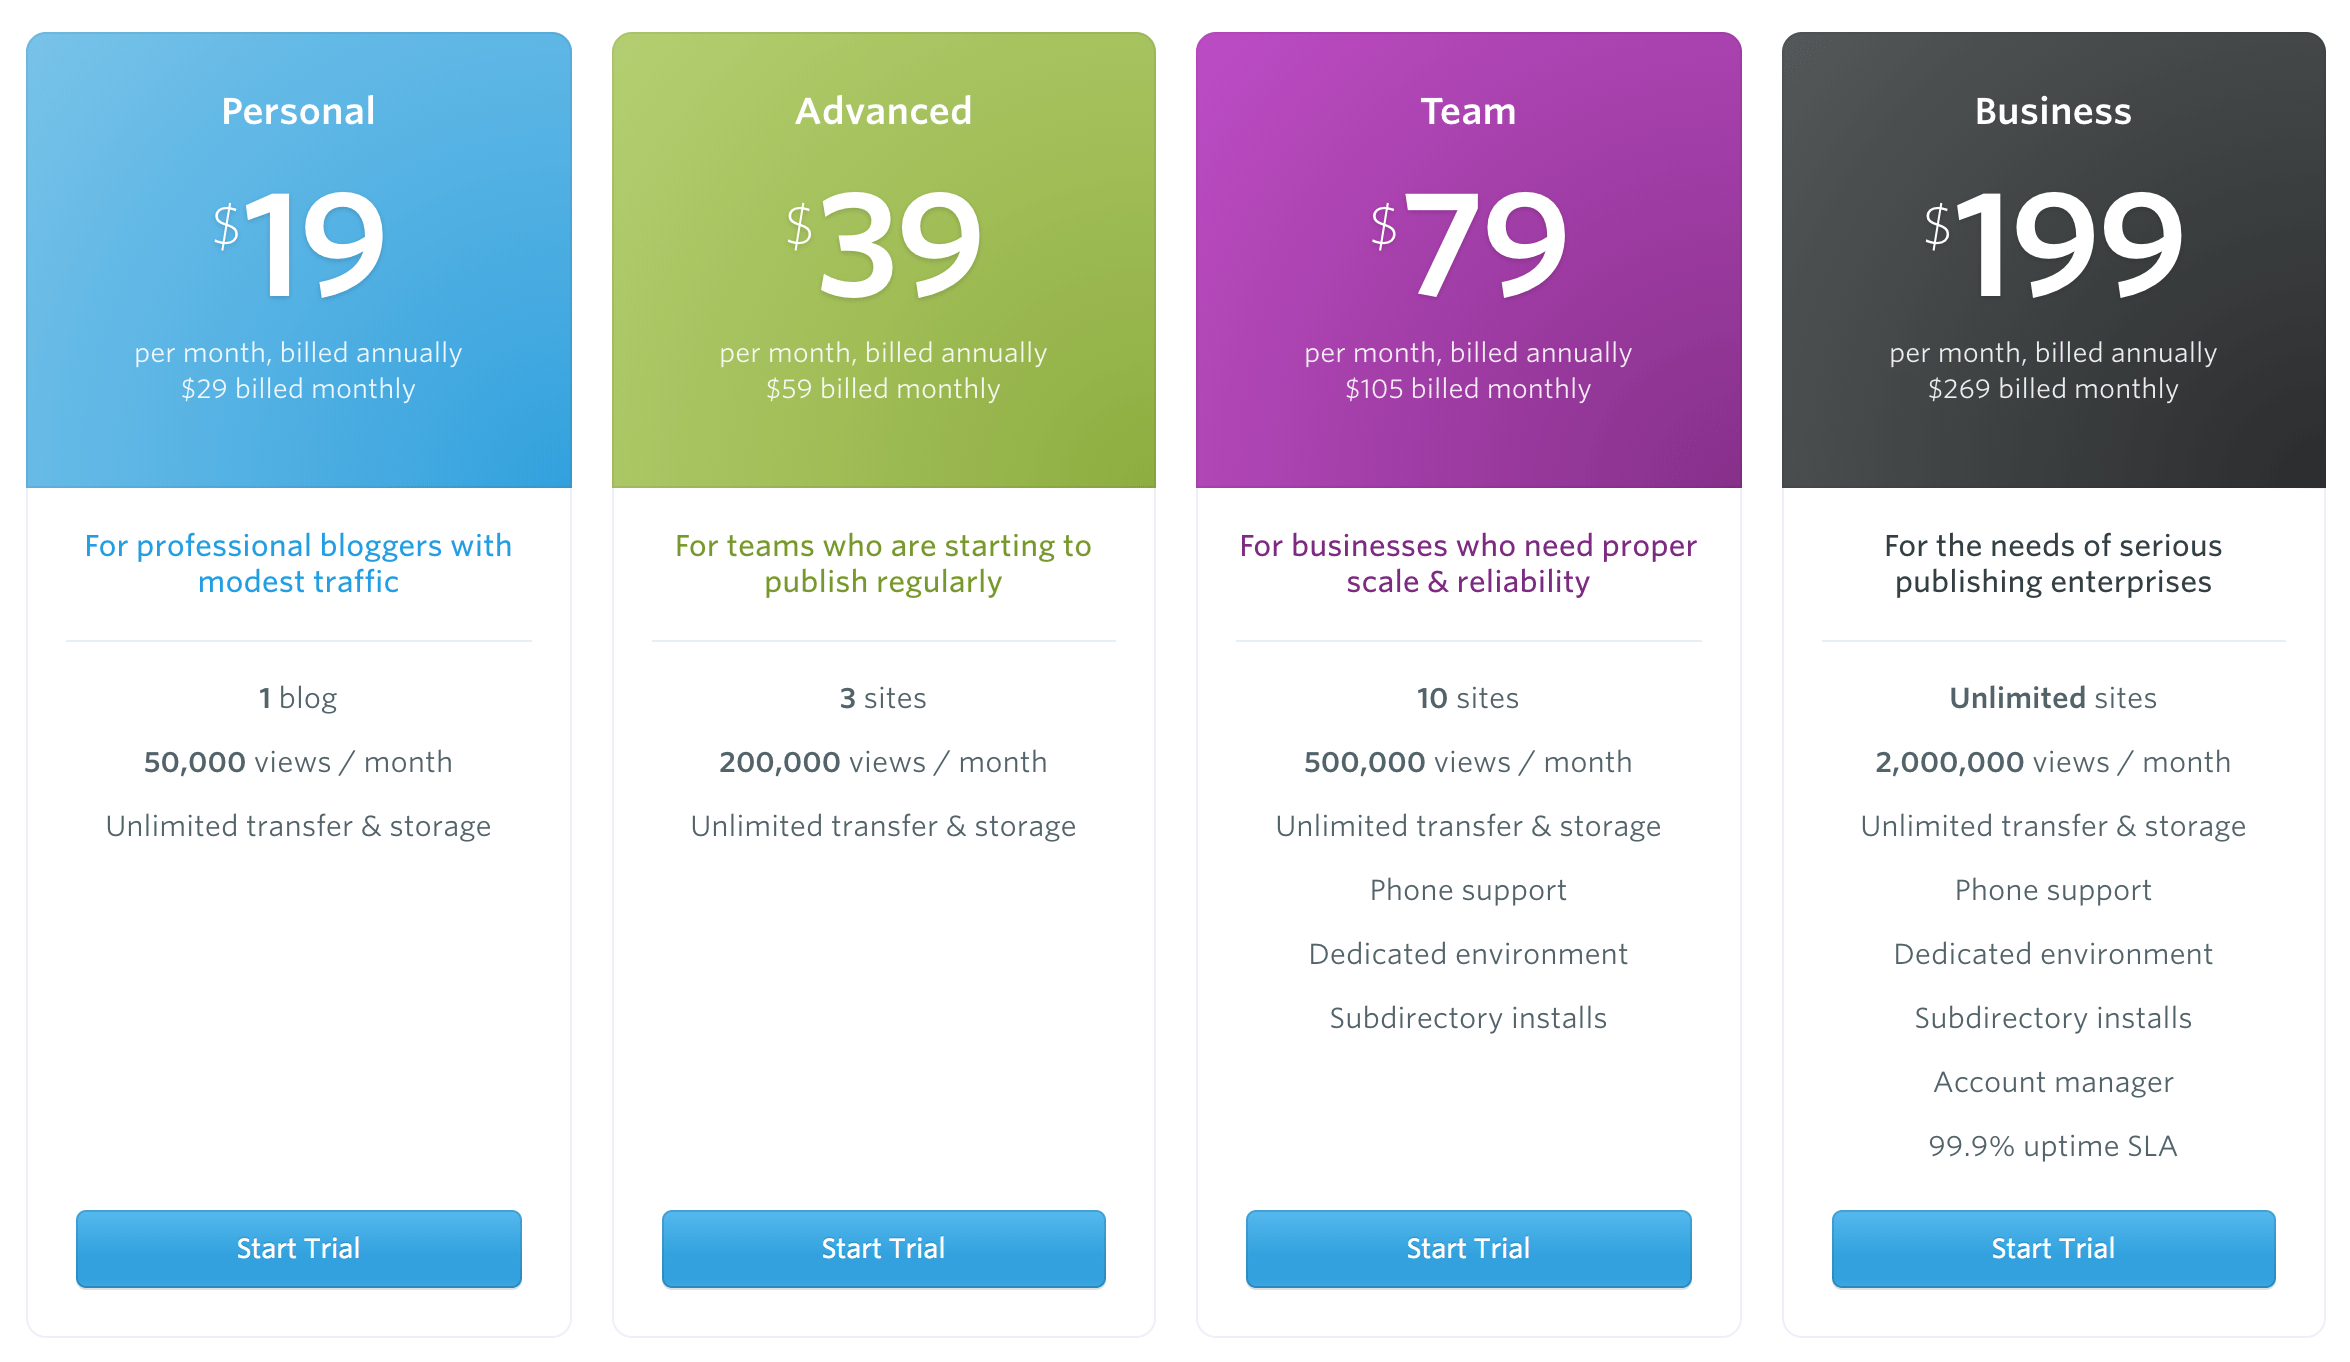Click the Account manager feature line
Image resolution: width=2350 pixels, height=1362 pixels.
2053,1082
